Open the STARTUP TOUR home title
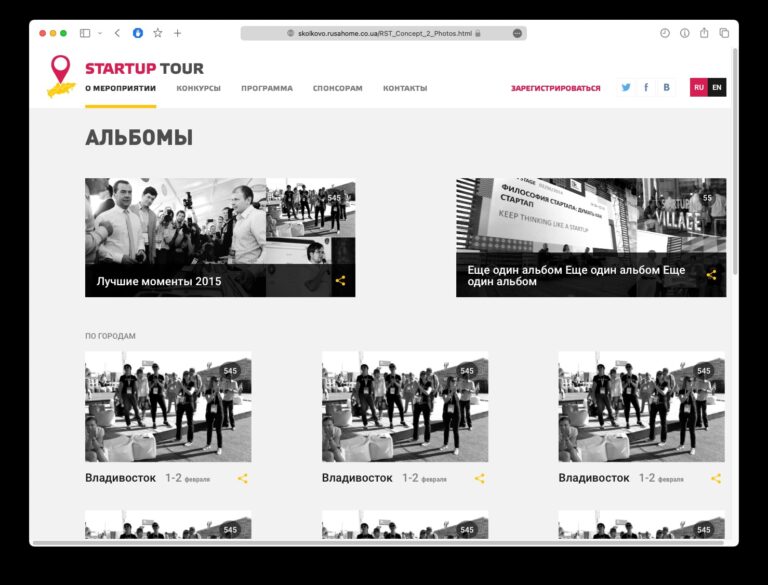 [x=144, y=69]
